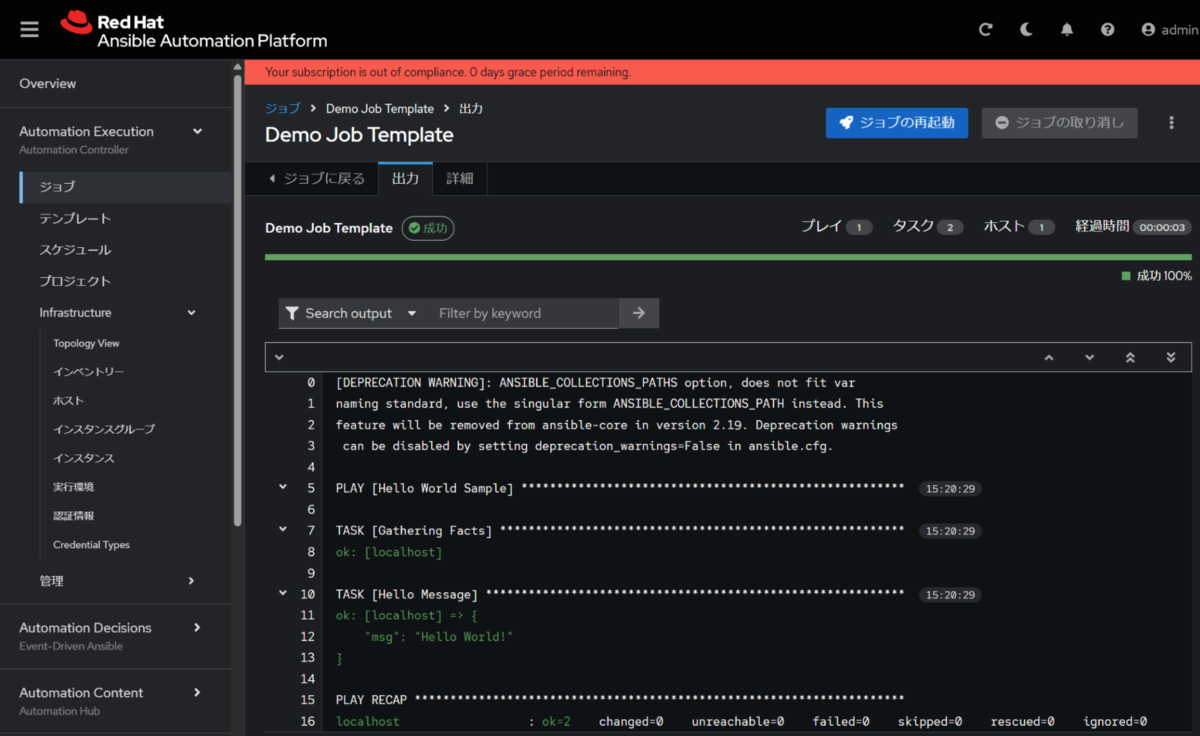
Task: Select the 出力 tab
Action: coord(405,178)
